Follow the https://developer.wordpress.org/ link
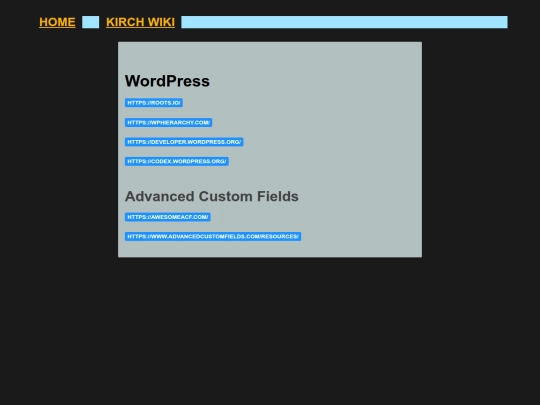This screenshot has width=540, height=405. [x=184, y=142]
